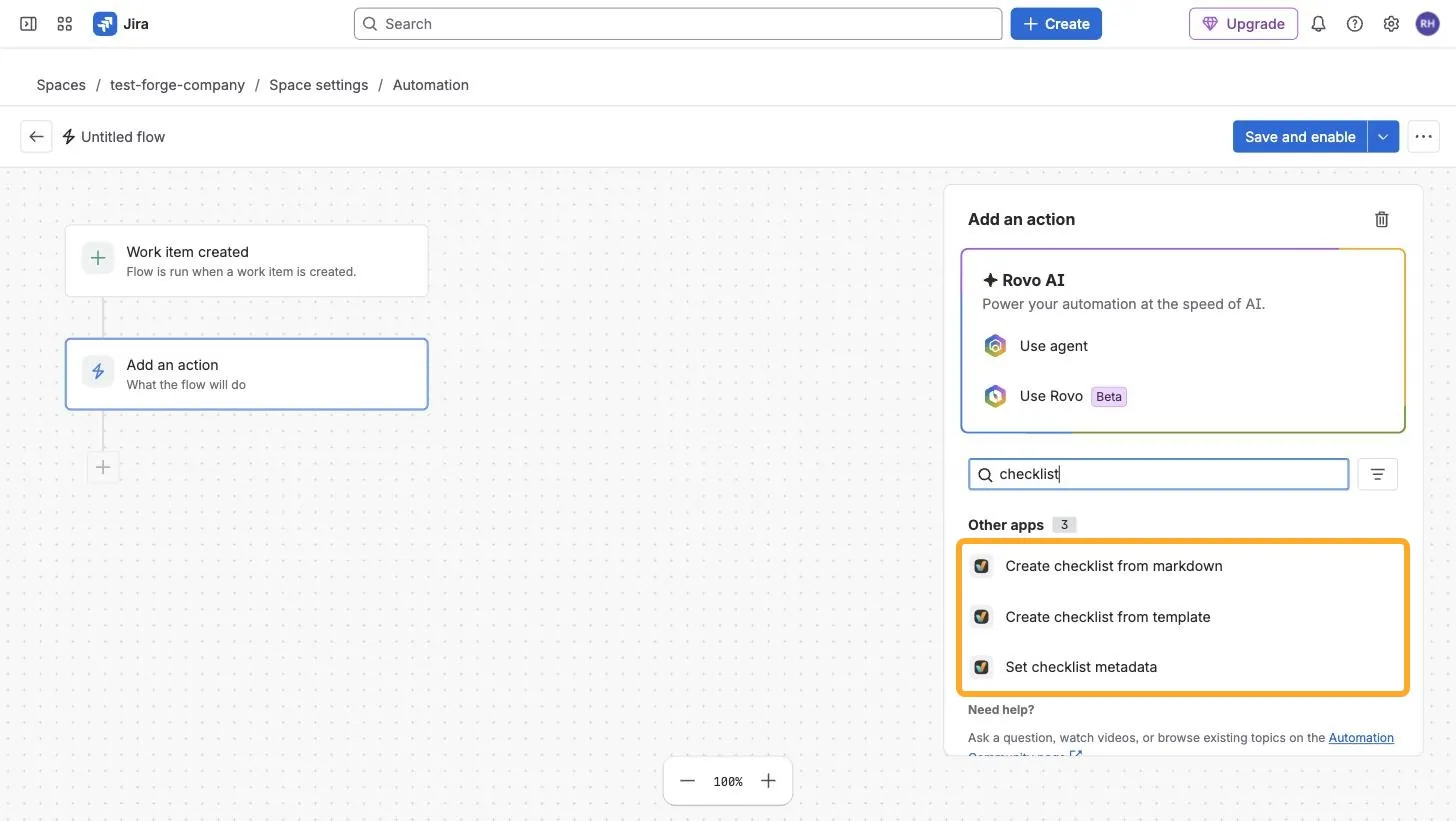Viewport: 1456px width, 821px height.
Task: Select the Work item created trigger card
Action: [246, 261]
